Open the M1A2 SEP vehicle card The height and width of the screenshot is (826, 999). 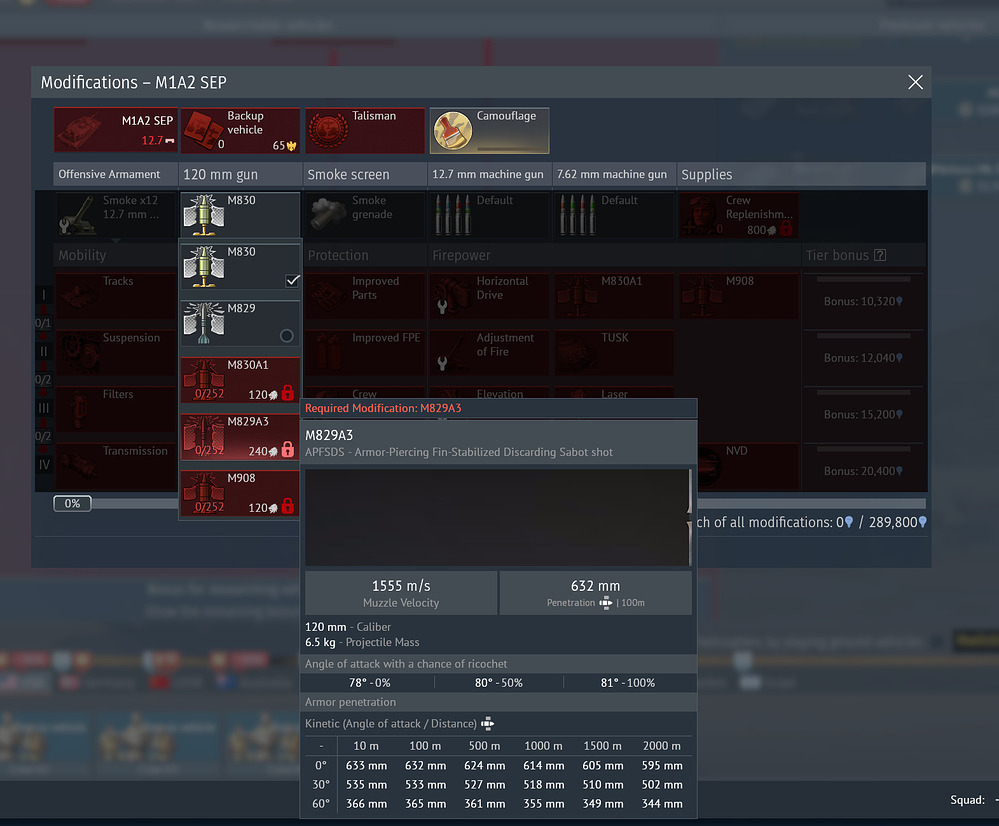click(115, 130)
